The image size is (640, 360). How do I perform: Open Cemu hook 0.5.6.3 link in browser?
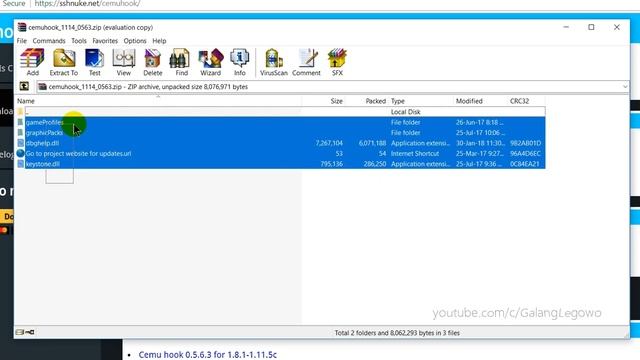click(207, 354)
